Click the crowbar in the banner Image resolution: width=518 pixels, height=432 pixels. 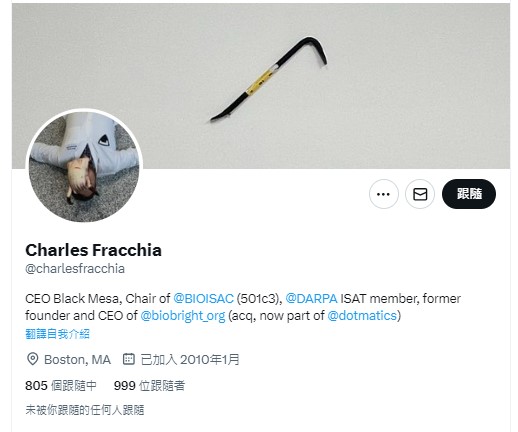[x=269, y=79]
